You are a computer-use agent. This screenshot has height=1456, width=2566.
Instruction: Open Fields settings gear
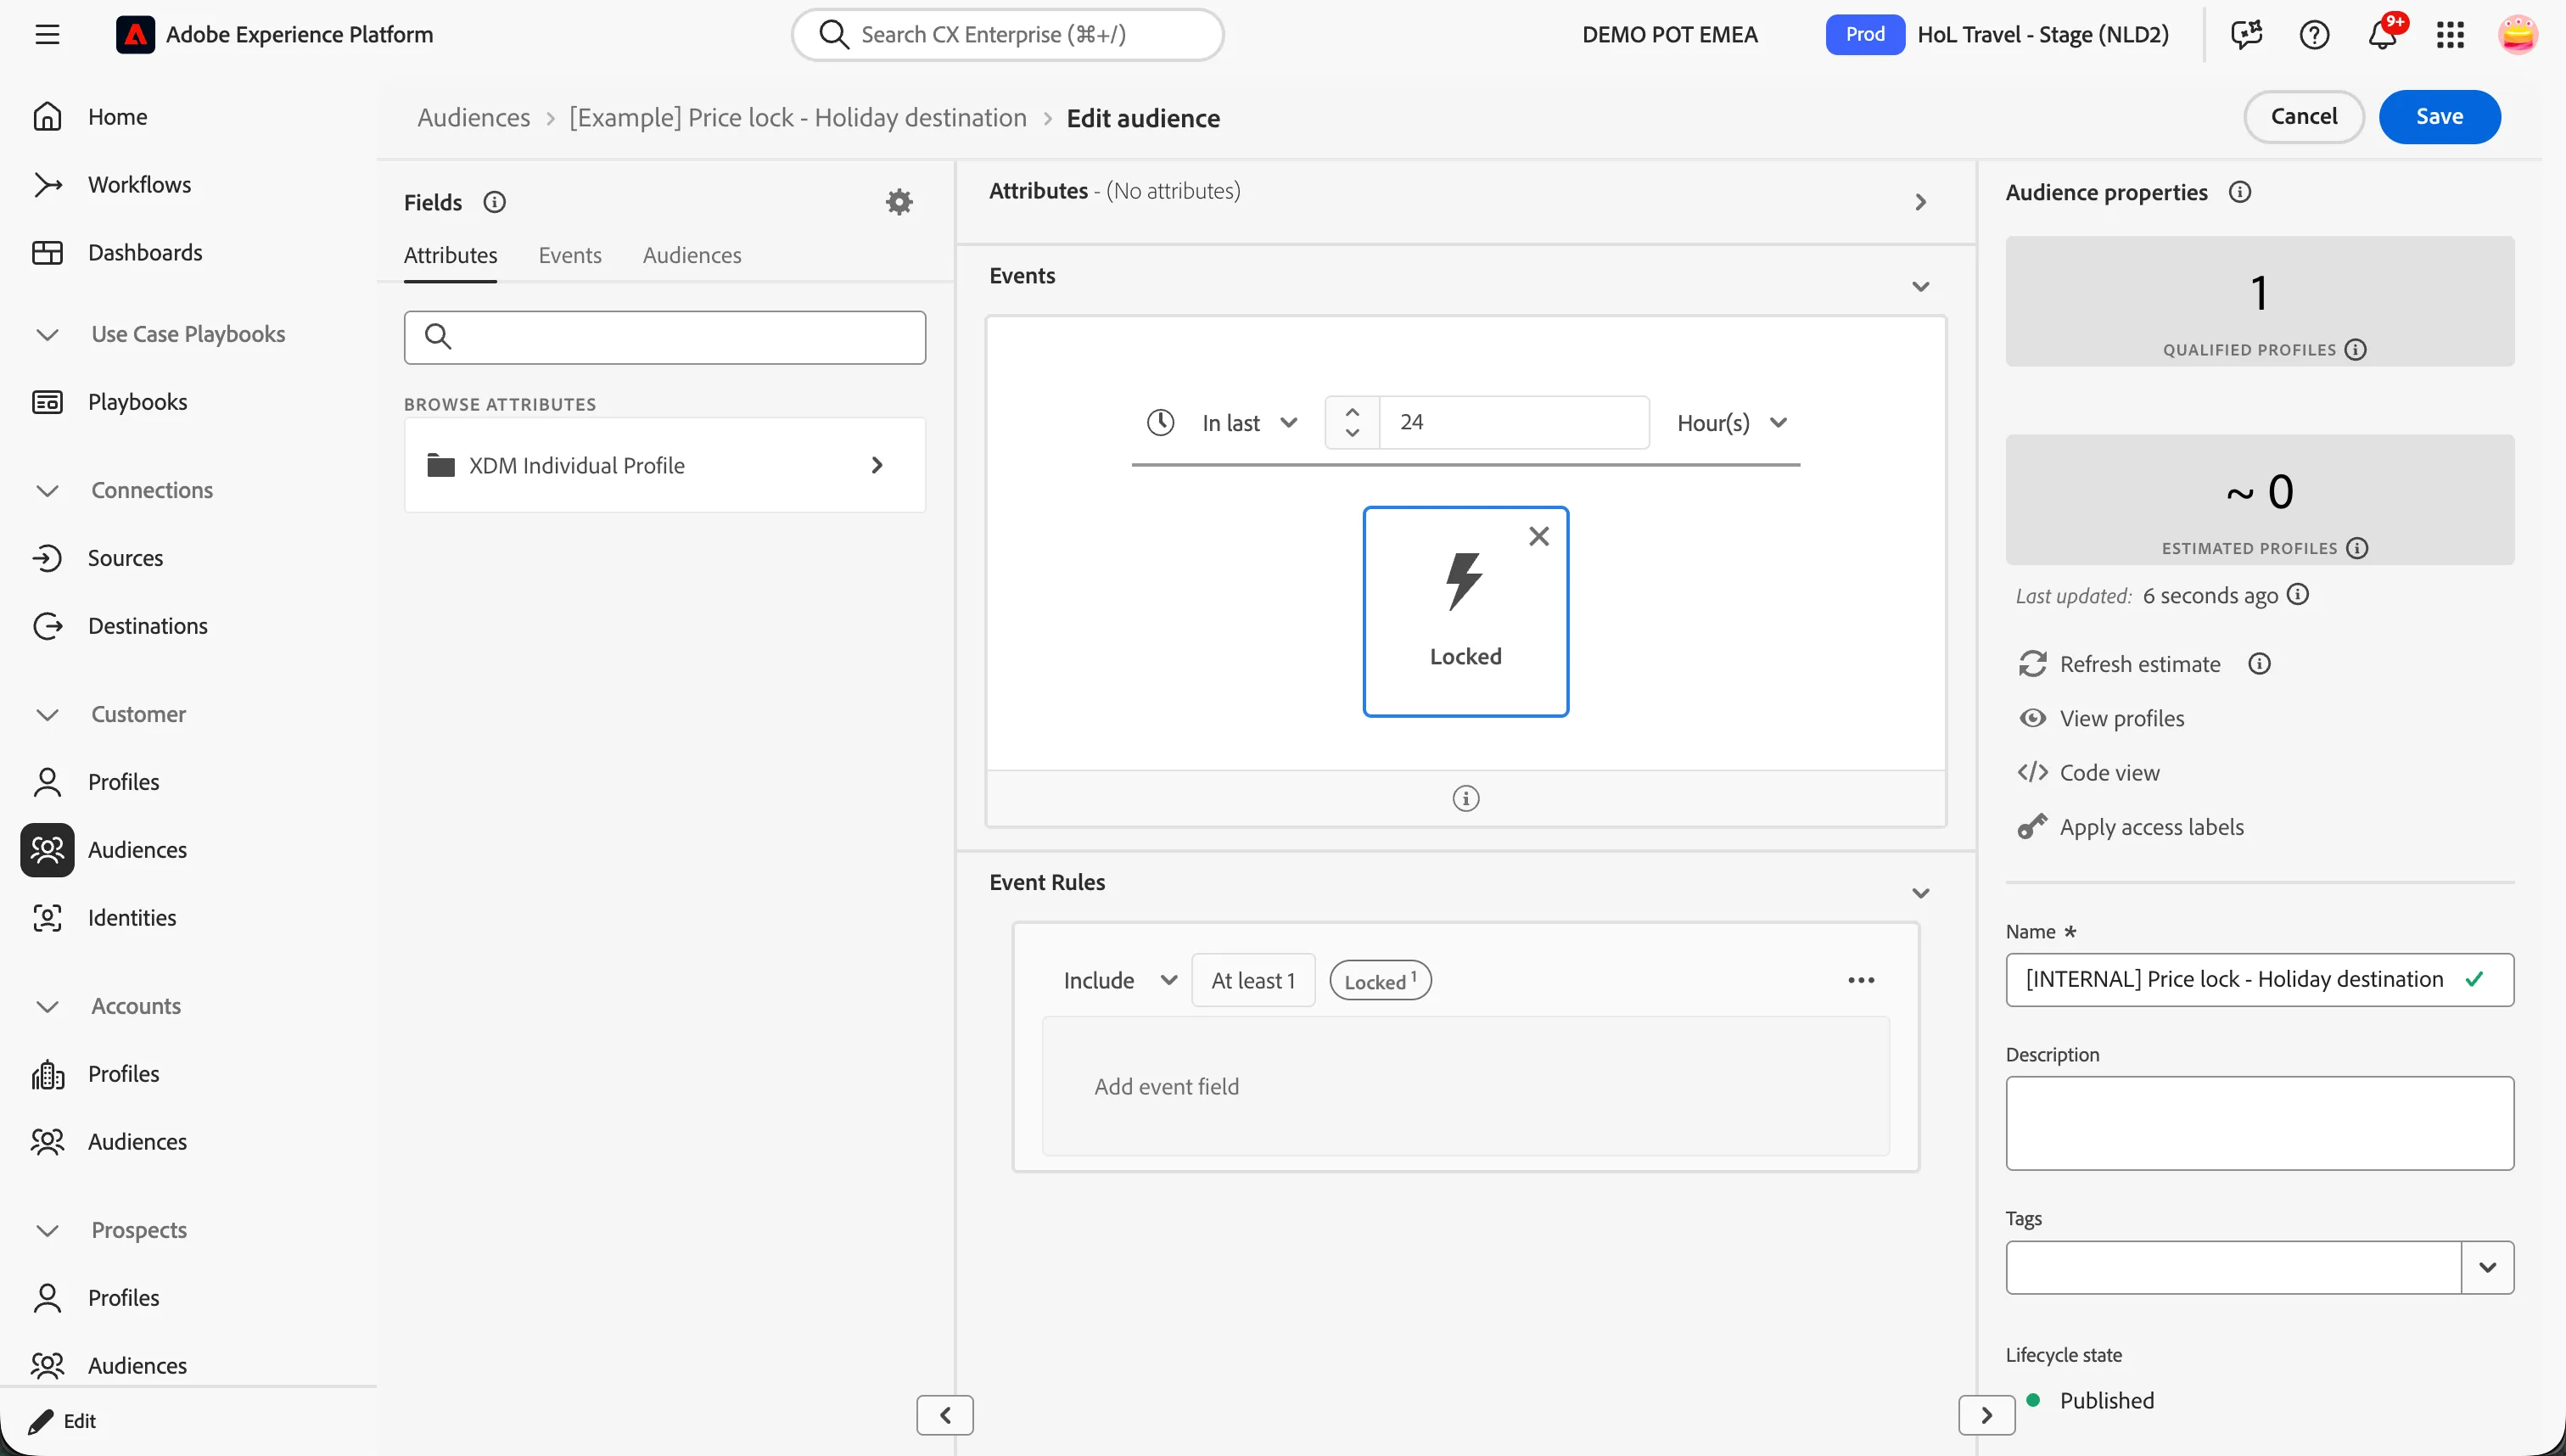[x=899, y=202]
